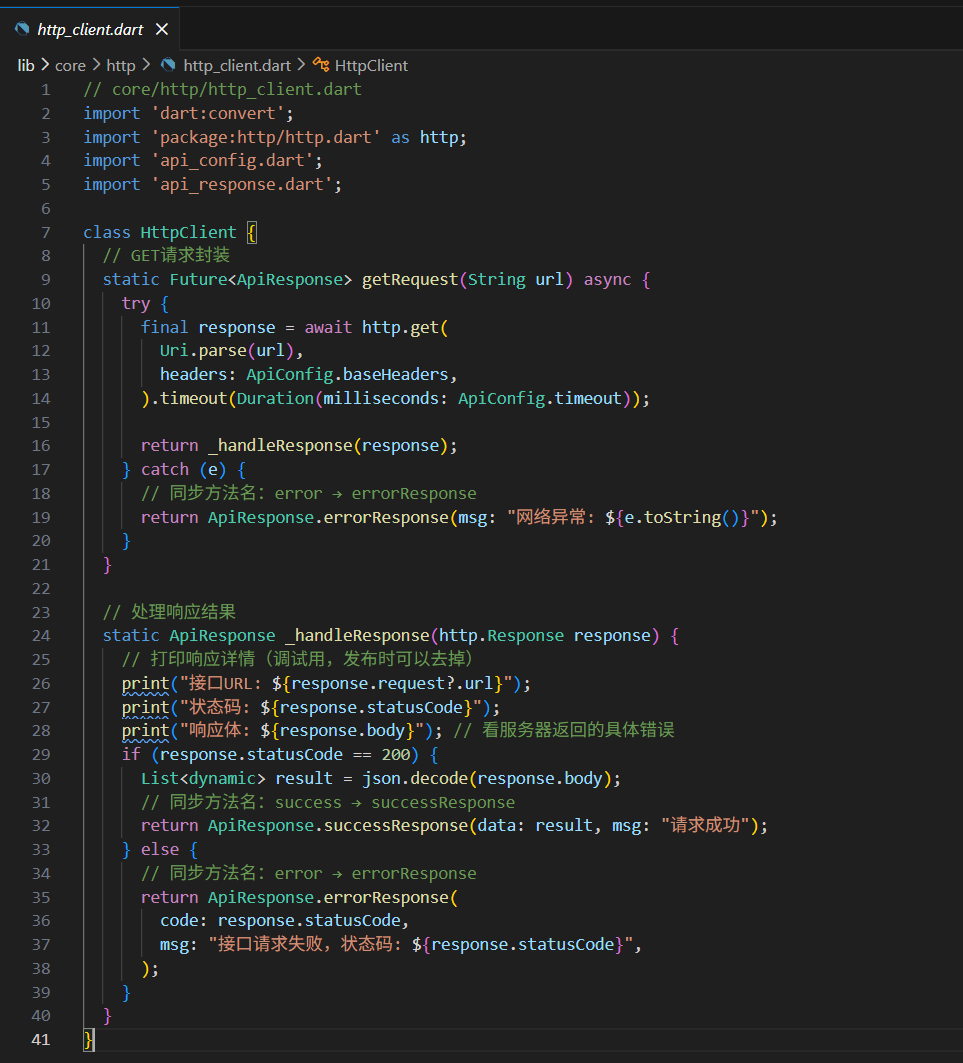
Task: Click msg string 接口请求失败 on line 37
Action: point(421,944)
